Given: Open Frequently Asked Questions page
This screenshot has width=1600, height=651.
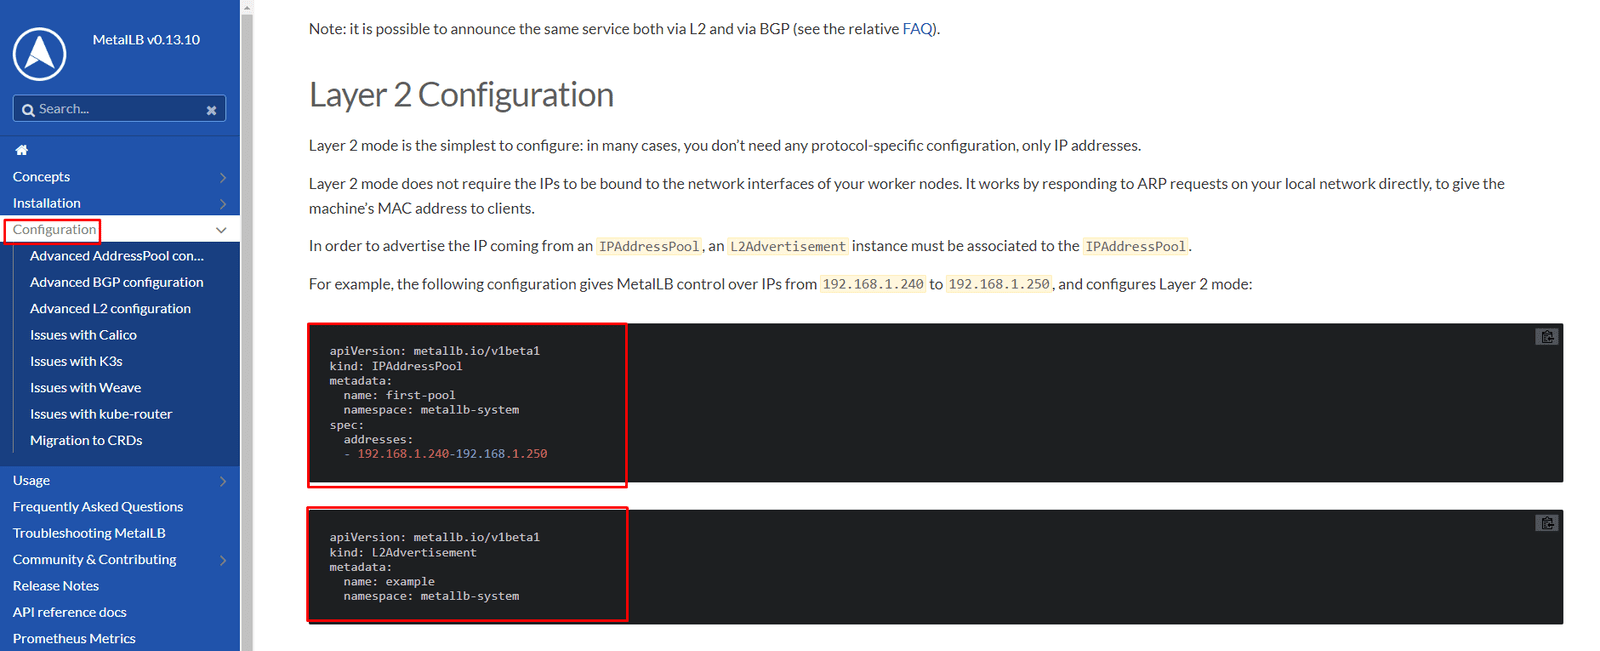Looking at the screenshot, I should [x=98, y=507].
